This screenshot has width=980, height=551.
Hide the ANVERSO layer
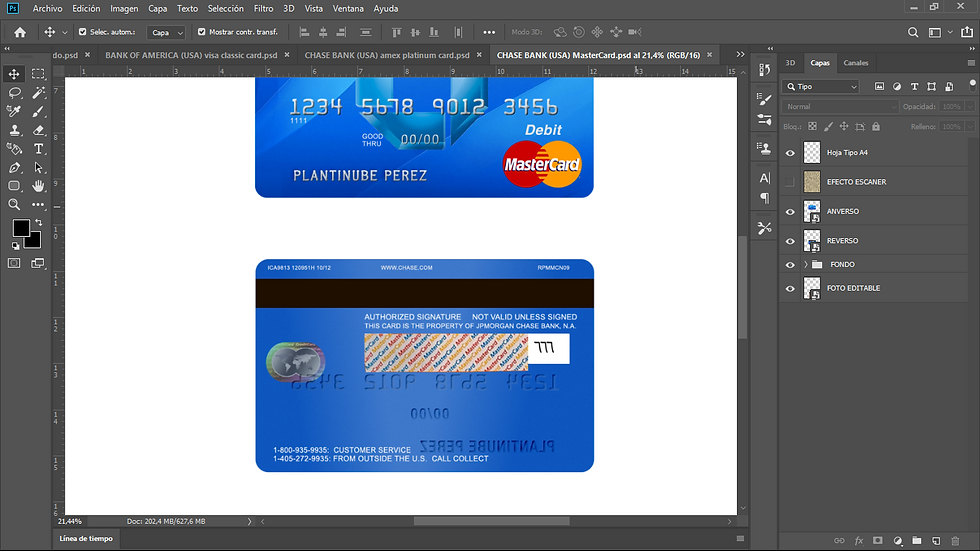[790, 212]
